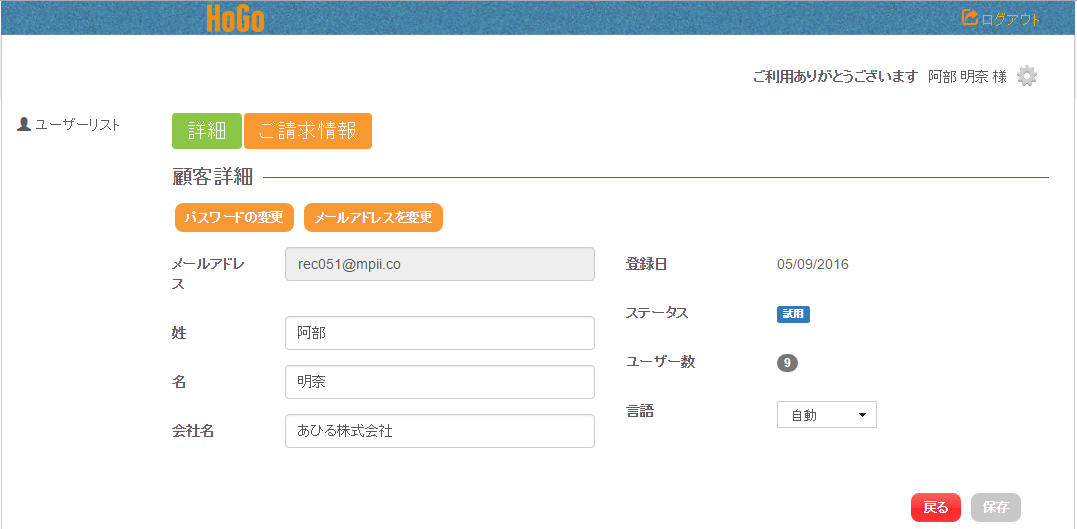The image size is (1077, 529).
Task: Click the 会社名 field with あひる株式会社
Action: point(440,431)
